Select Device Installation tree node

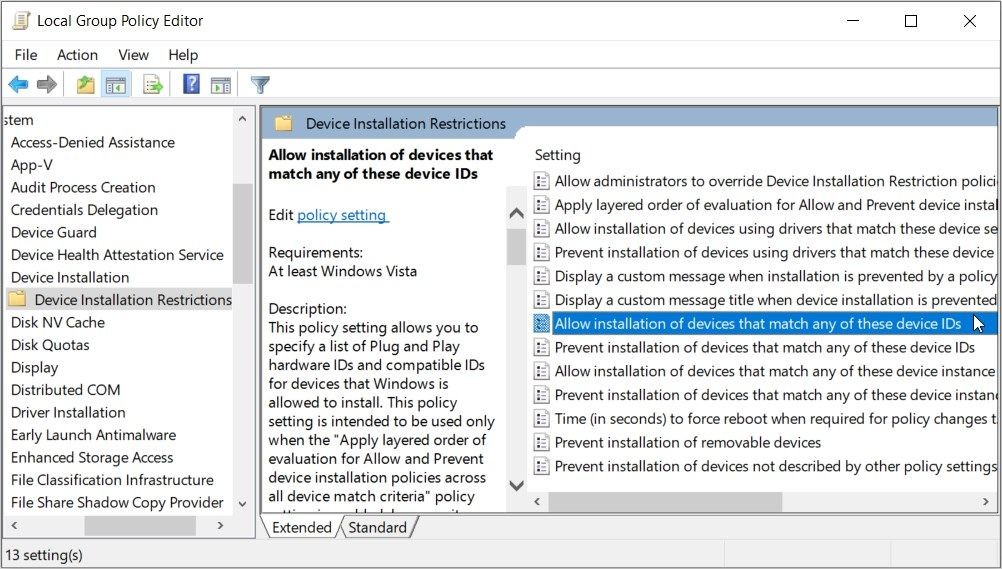click(70, 277)
